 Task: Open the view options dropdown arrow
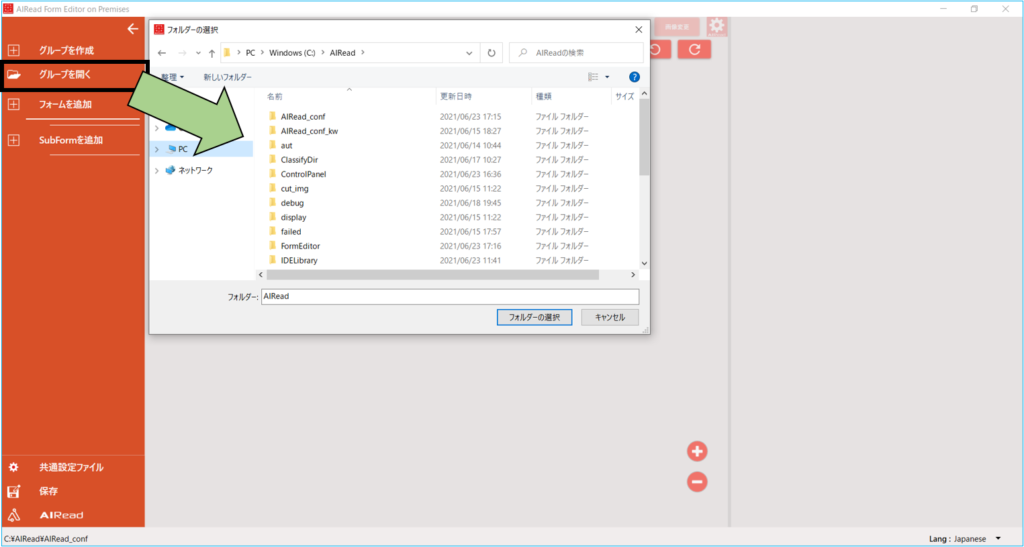(607, 77)
